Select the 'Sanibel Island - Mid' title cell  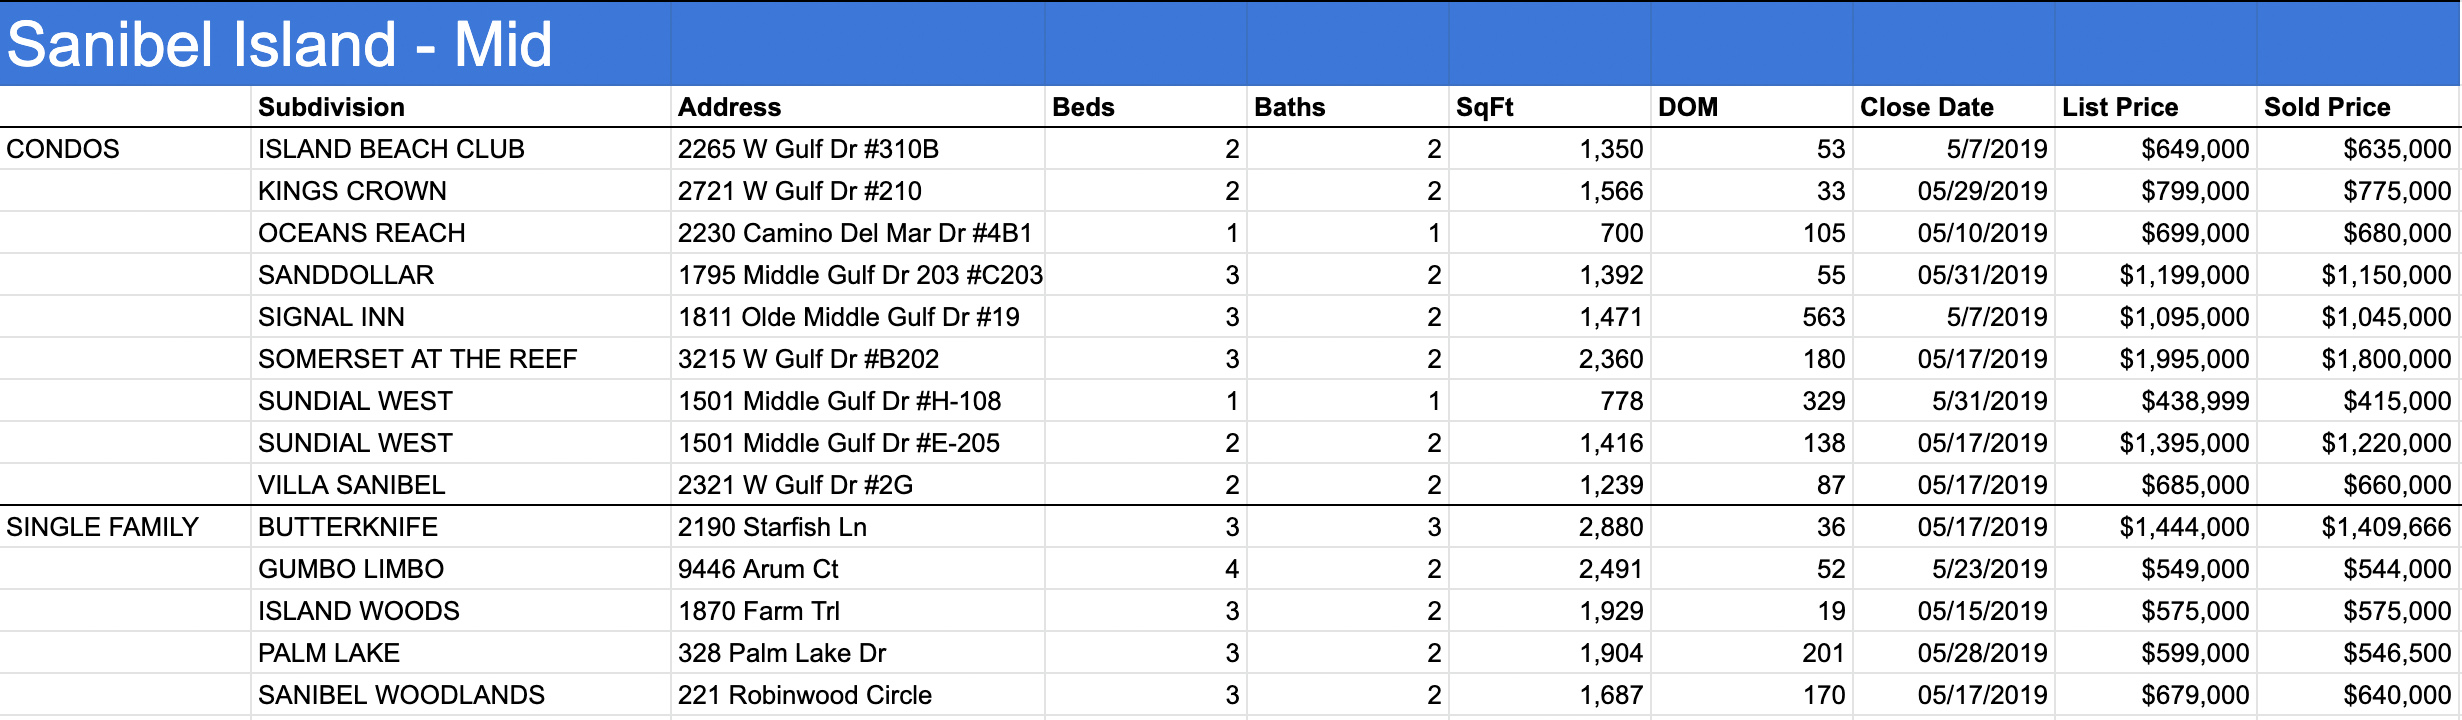click(x=335, y=44)
